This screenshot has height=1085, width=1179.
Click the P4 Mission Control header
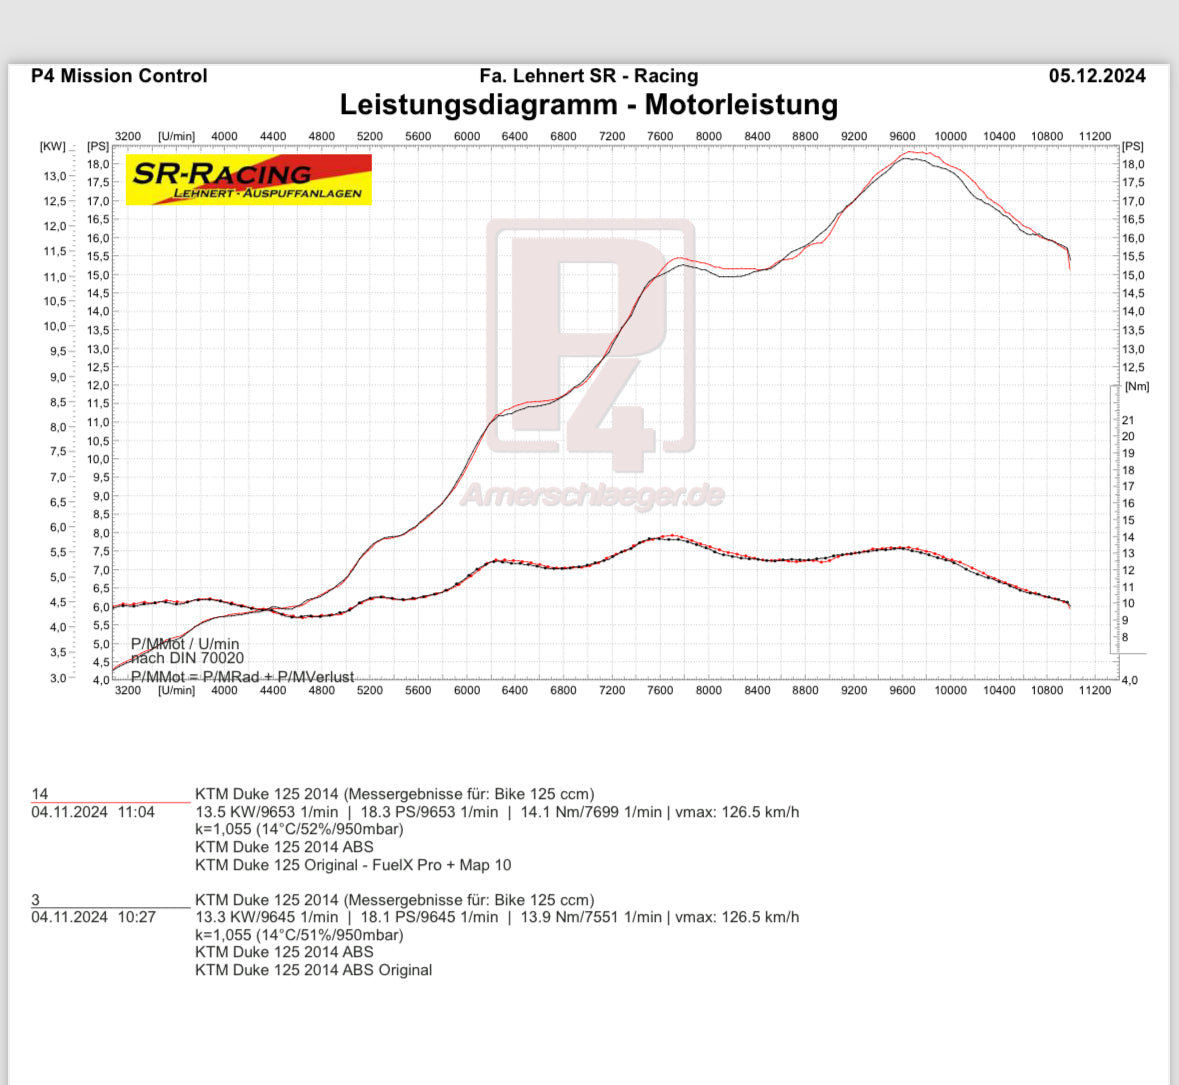pyautogui.click(x=119, y=76)
